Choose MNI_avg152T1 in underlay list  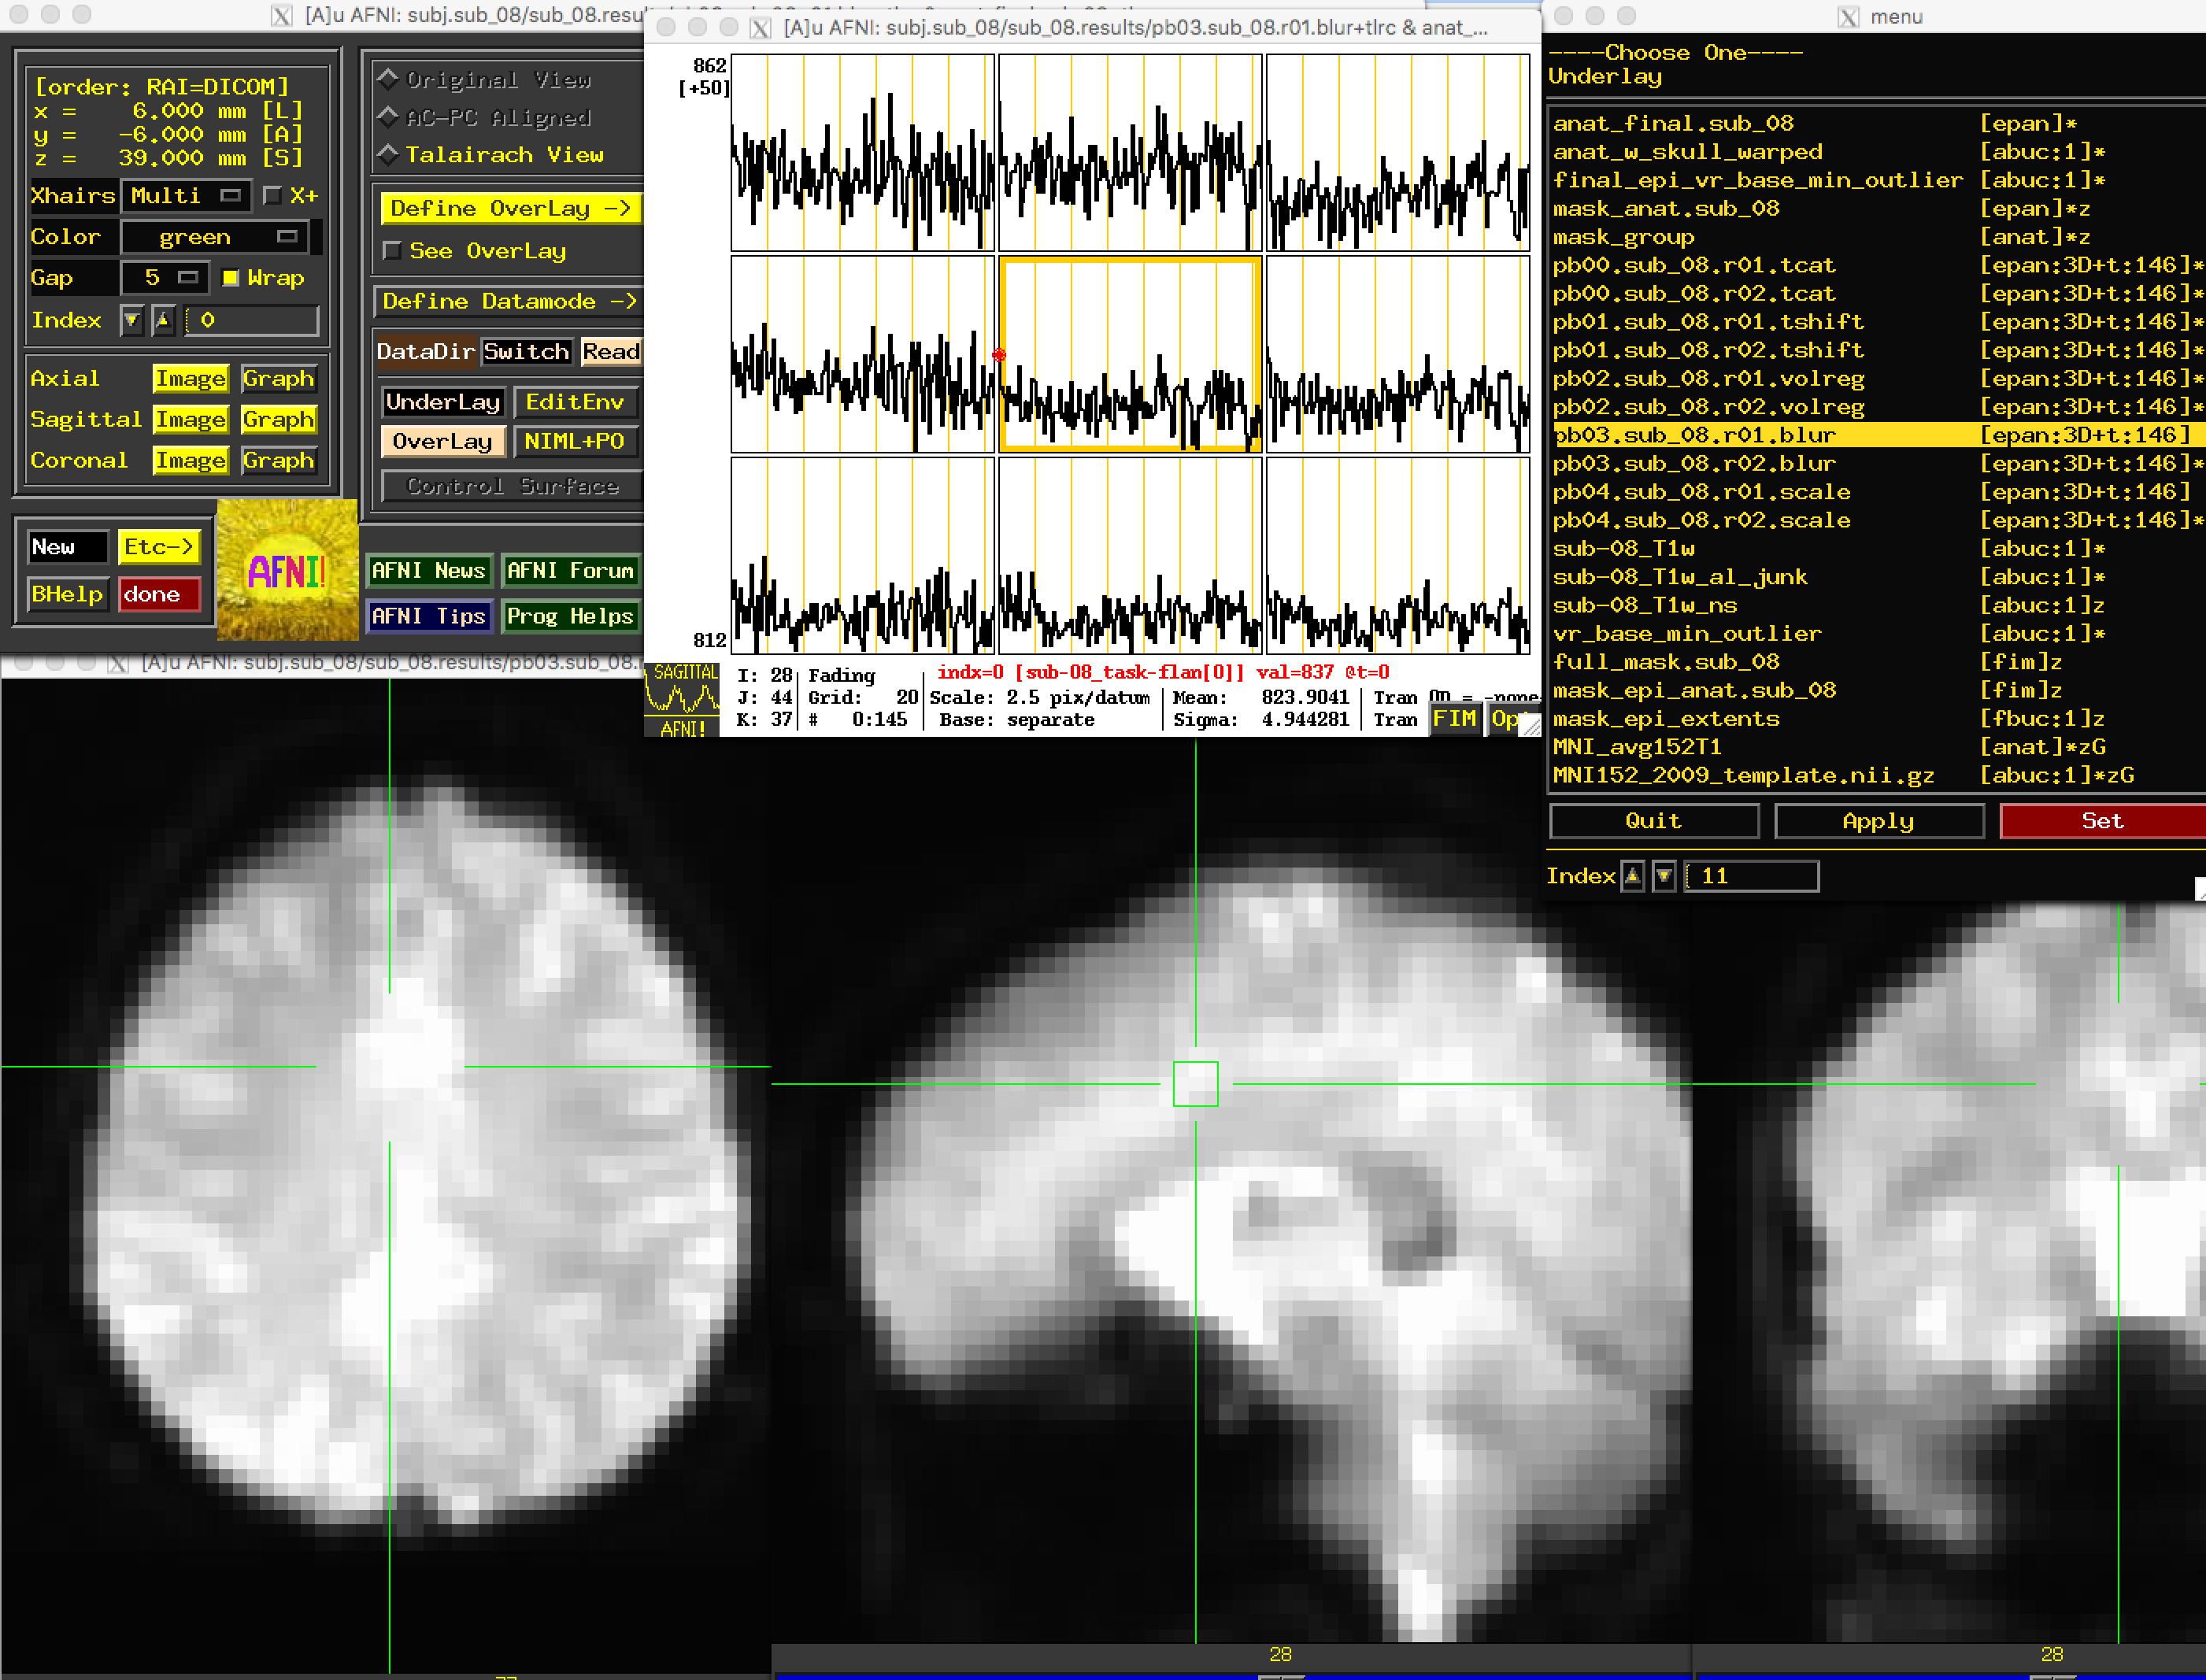pyautogui.click(x=1877, y=747)
